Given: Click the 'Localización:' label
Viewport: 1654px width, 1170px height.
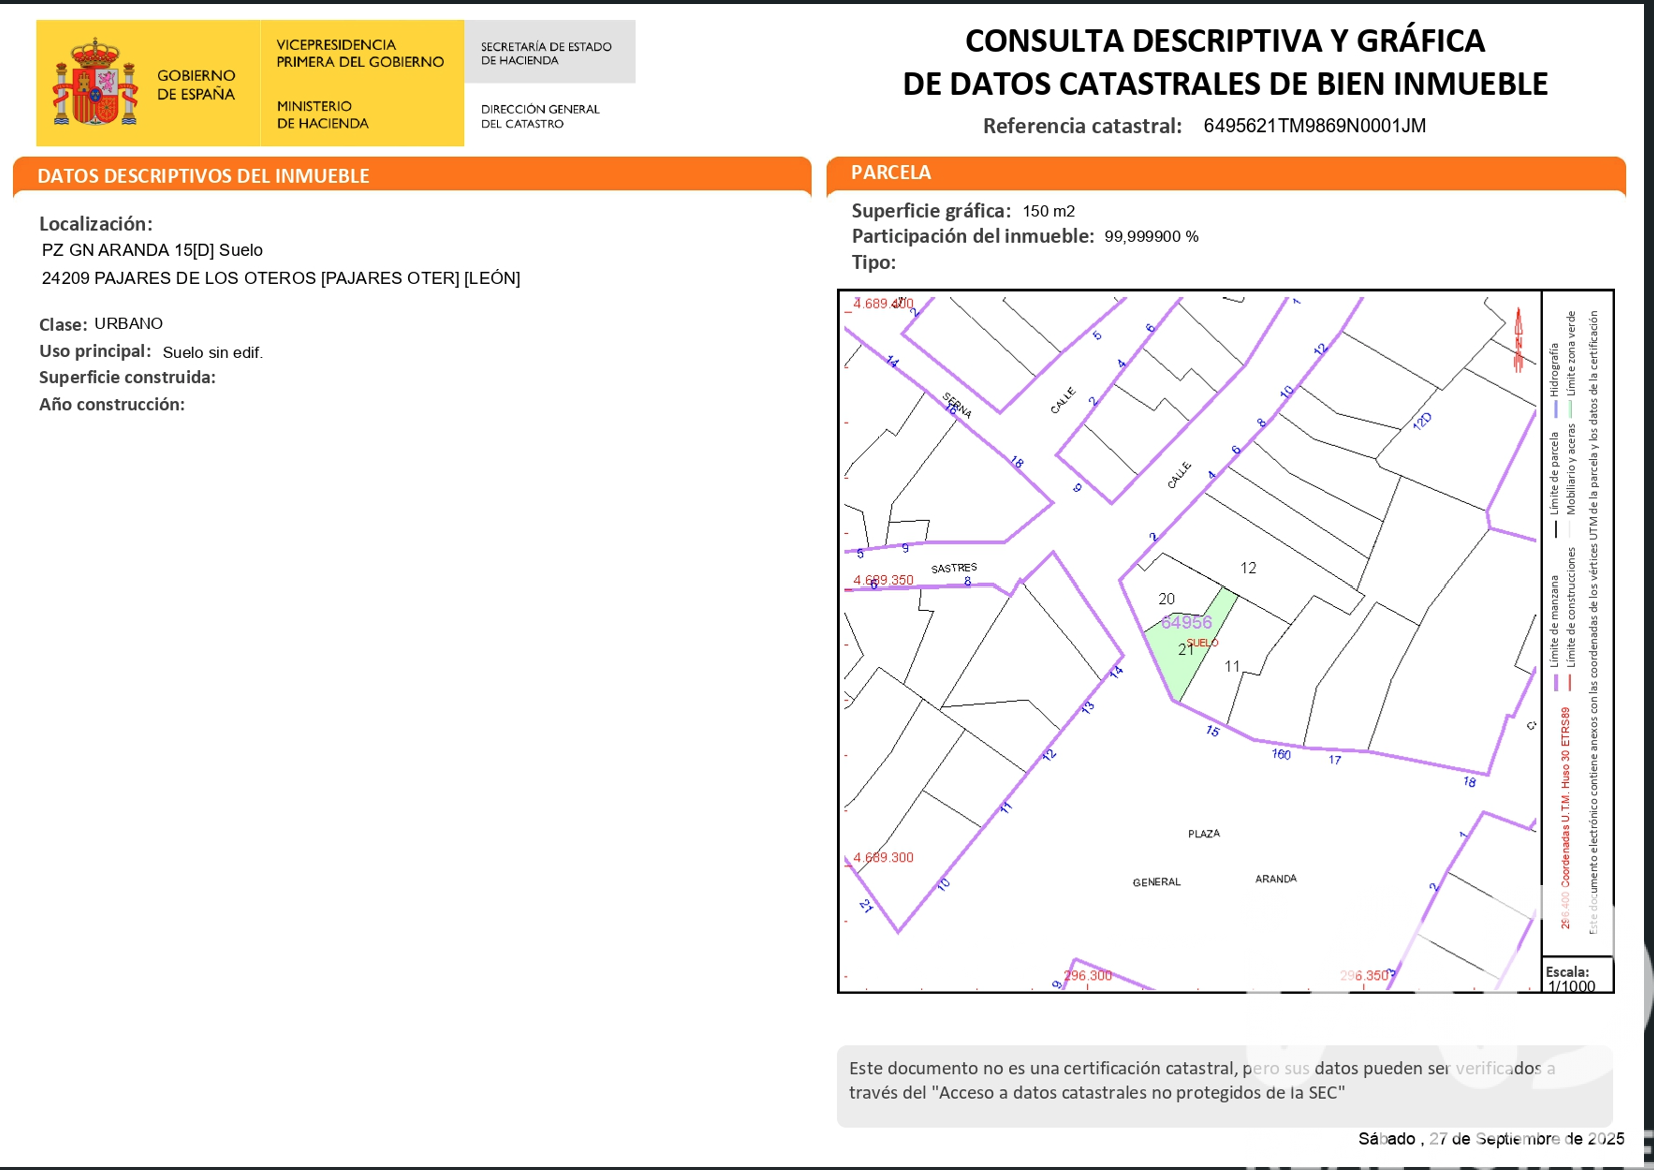Looking at the screenshot, I should [x=96, y=224].
